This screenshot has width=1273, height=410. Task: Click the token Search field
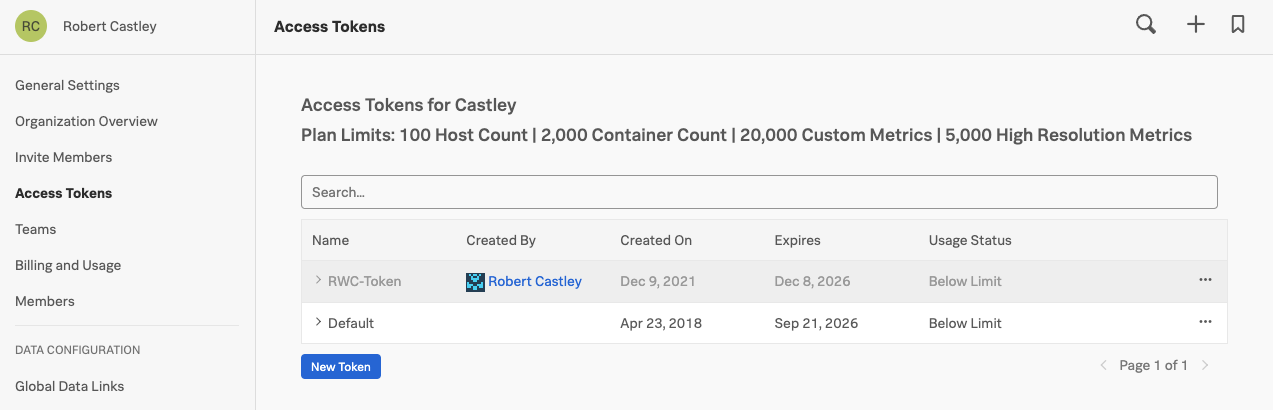[759, 192]
